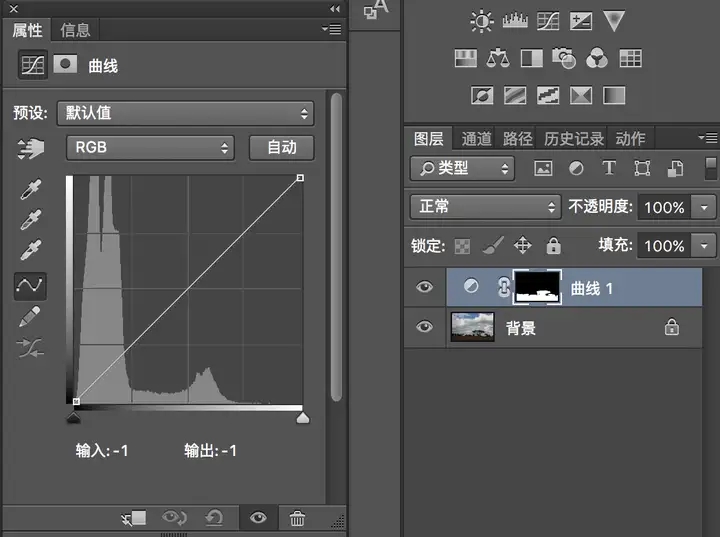The image size is (720, 537).
Task: Add a Gradient Map adjustment layer
Action: tap(614, 96)
